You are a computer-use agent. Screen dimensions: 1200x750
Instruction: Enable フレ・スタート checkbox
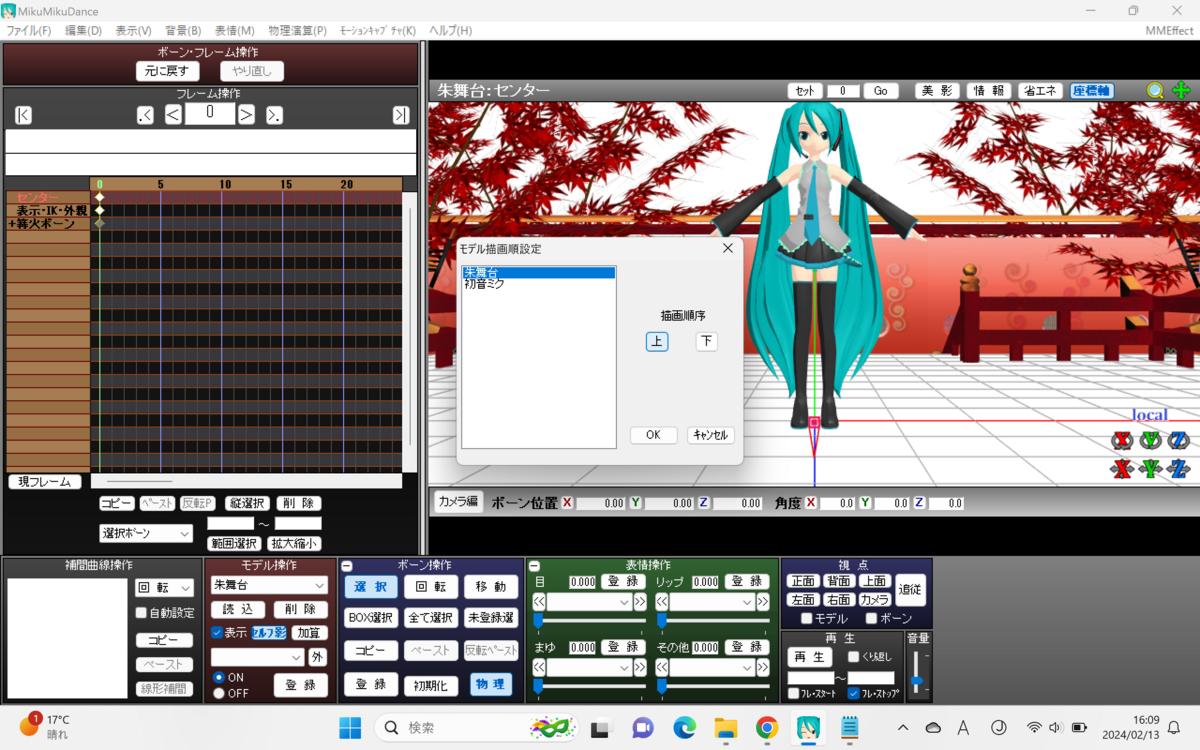793,693
